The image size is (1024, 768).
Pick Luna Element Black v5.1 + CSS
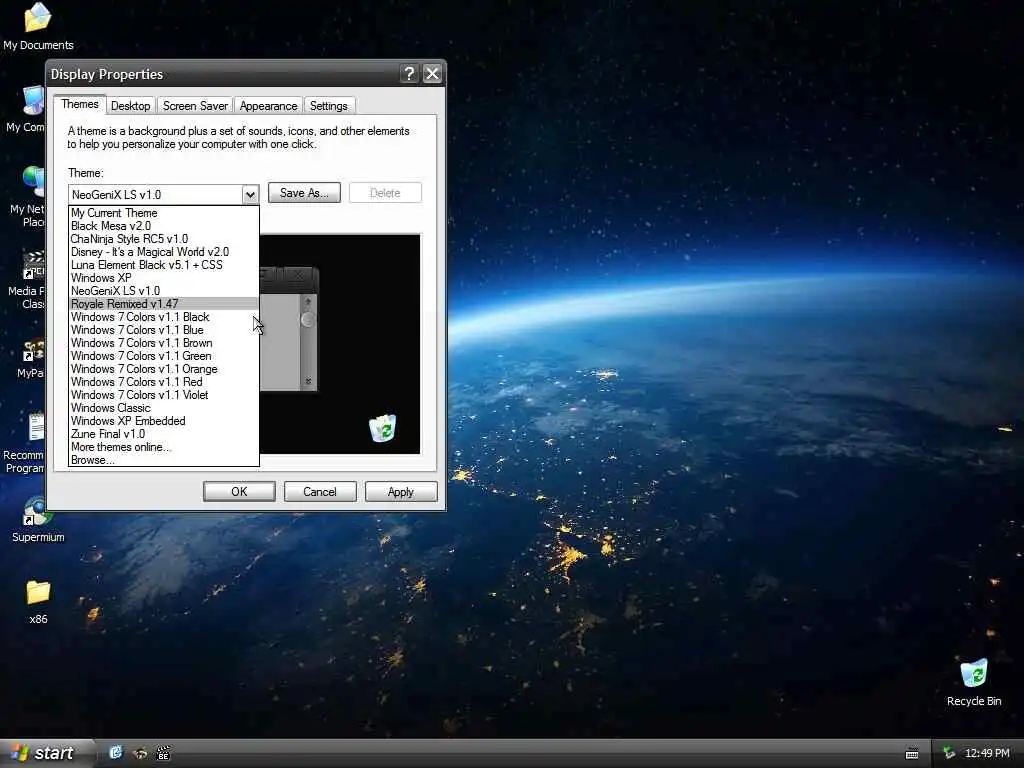[164, 265]
